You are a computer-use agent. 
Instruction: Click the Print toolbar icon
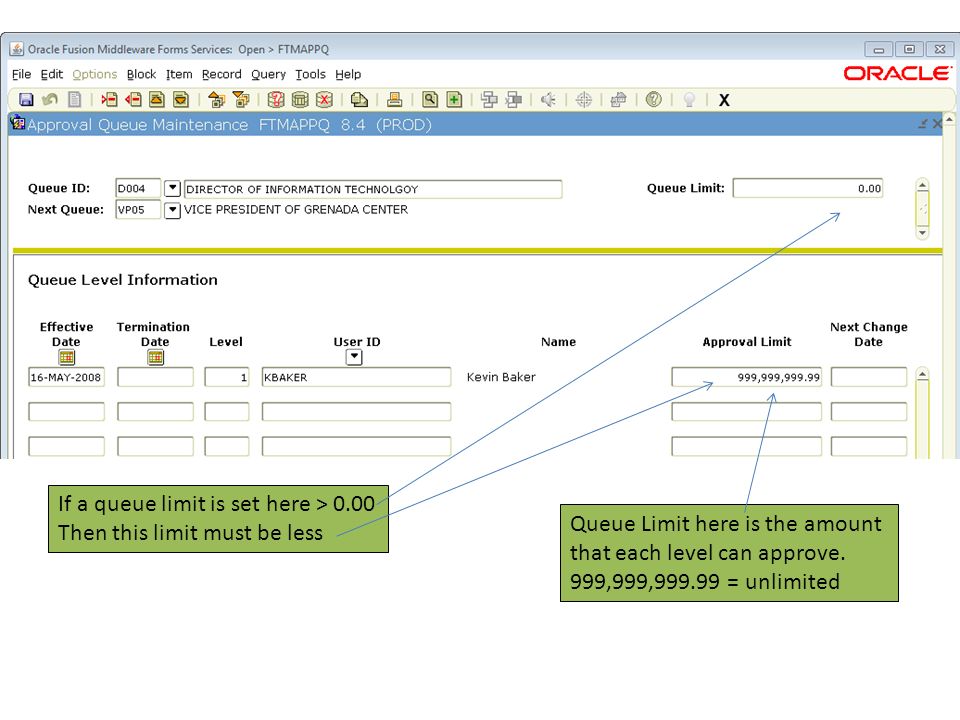pos(395,99)
